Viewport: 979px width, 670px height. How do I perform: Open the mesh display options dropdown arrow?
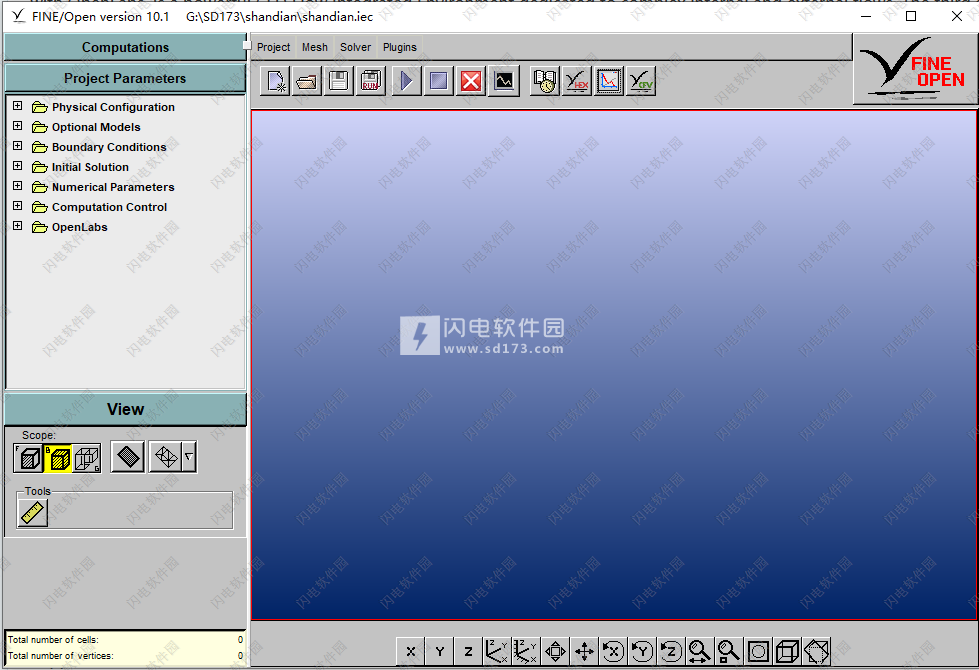point(189,457)
